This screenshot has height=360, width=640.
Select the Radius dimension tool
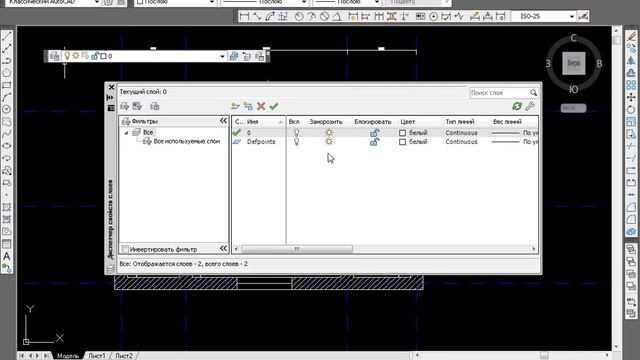click(299, 16)
